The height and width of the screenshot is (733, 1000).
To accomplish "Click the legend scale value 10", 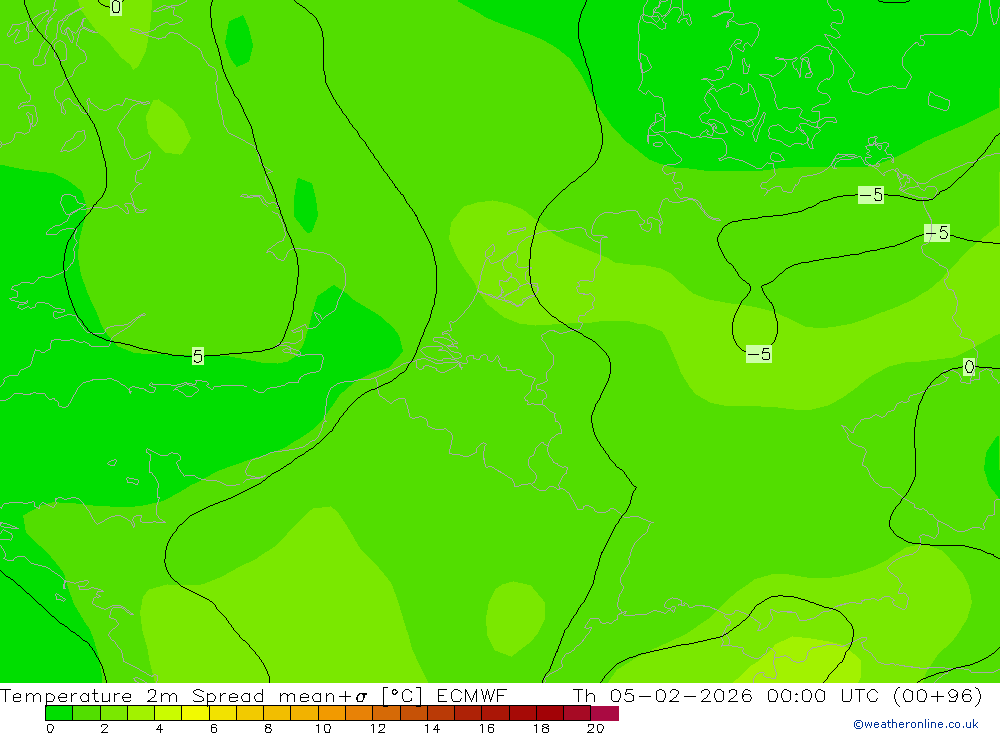I will (323, 728).
